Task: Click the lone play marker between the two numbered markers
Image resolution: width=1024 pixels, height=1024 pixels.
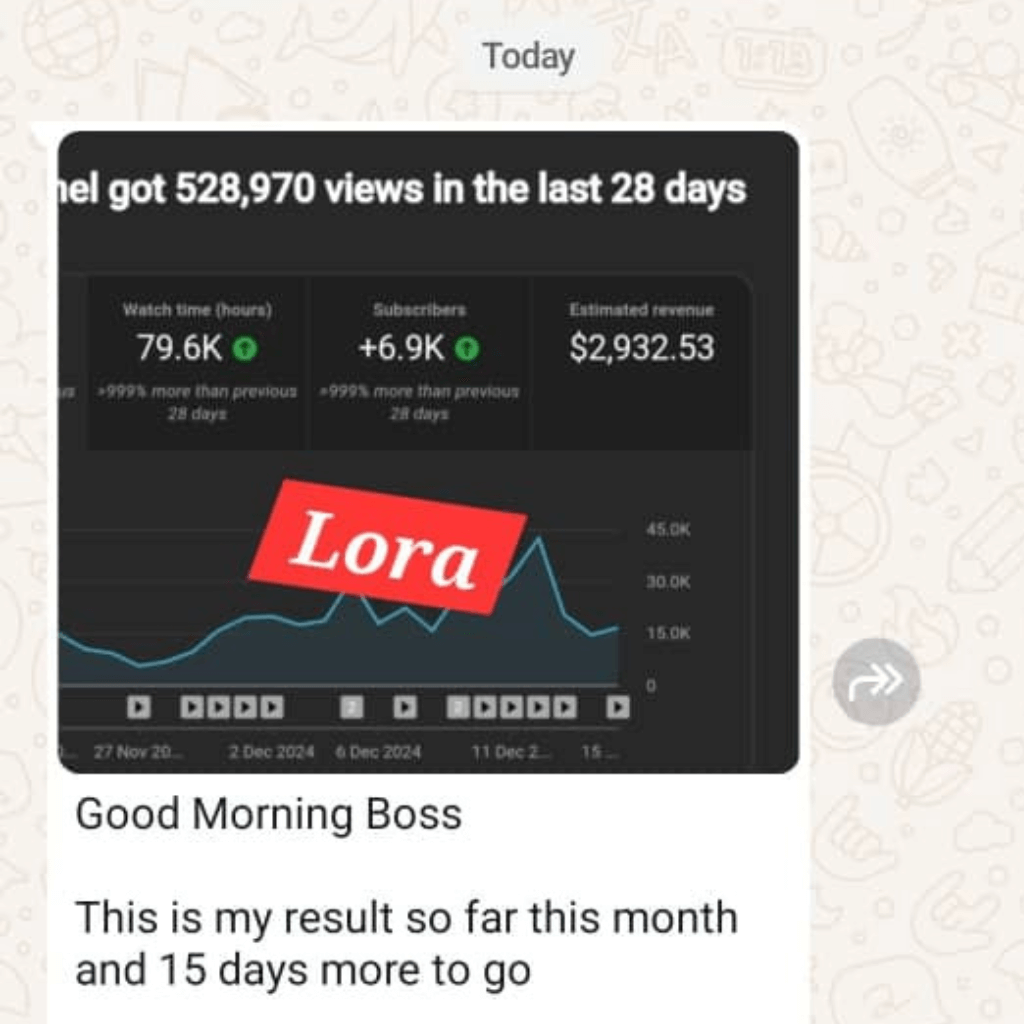Action: [x=404, y=708]
